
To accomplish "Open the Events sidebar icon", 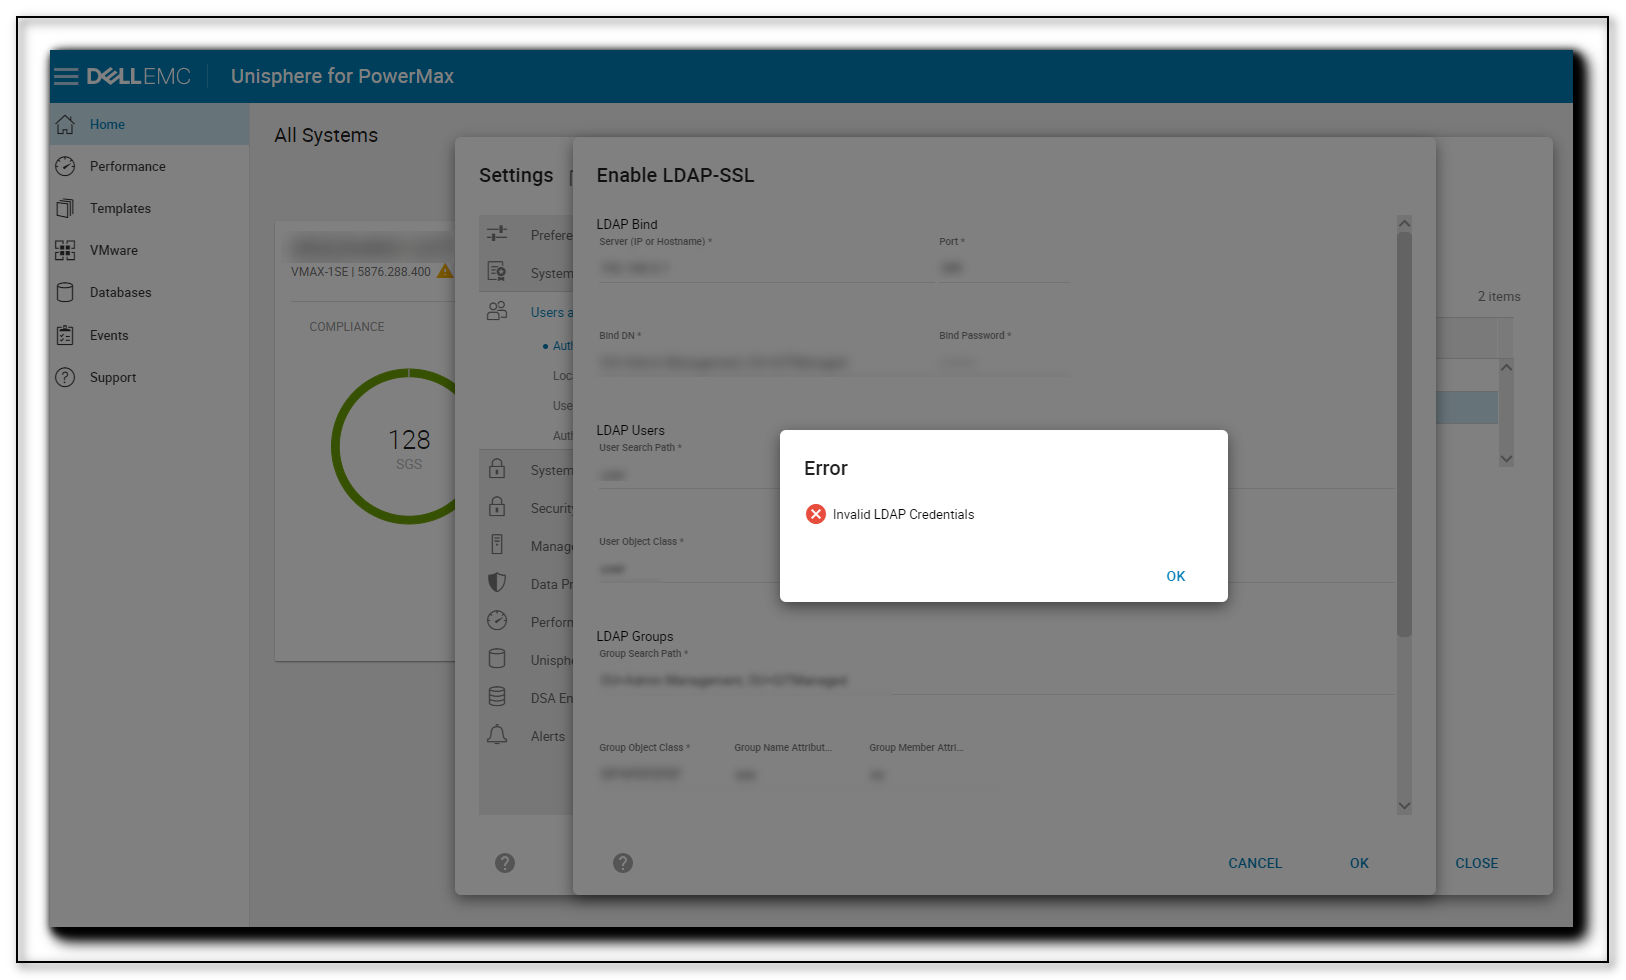I will click(65, 335).
